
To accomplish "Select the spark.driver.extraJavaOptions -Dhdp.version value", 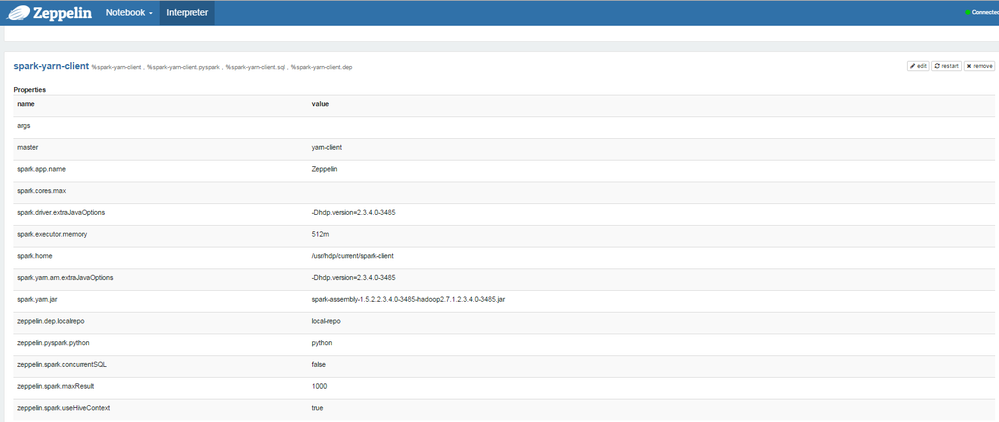I will point(354,212).
